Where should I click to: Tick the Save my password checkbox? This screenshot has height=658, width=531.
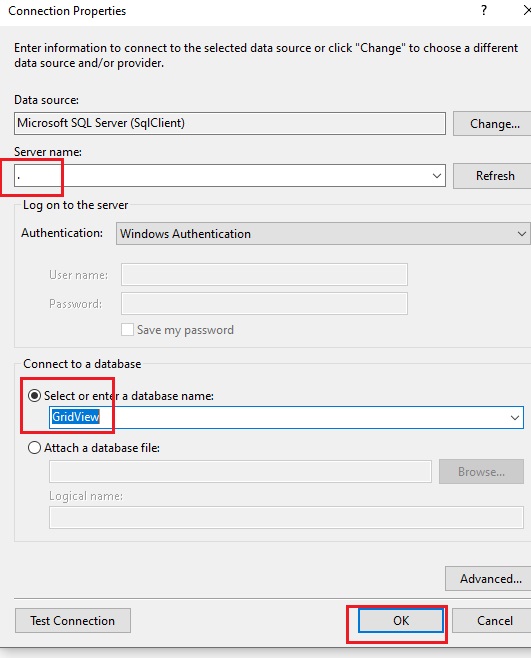(x=127, y=329)
